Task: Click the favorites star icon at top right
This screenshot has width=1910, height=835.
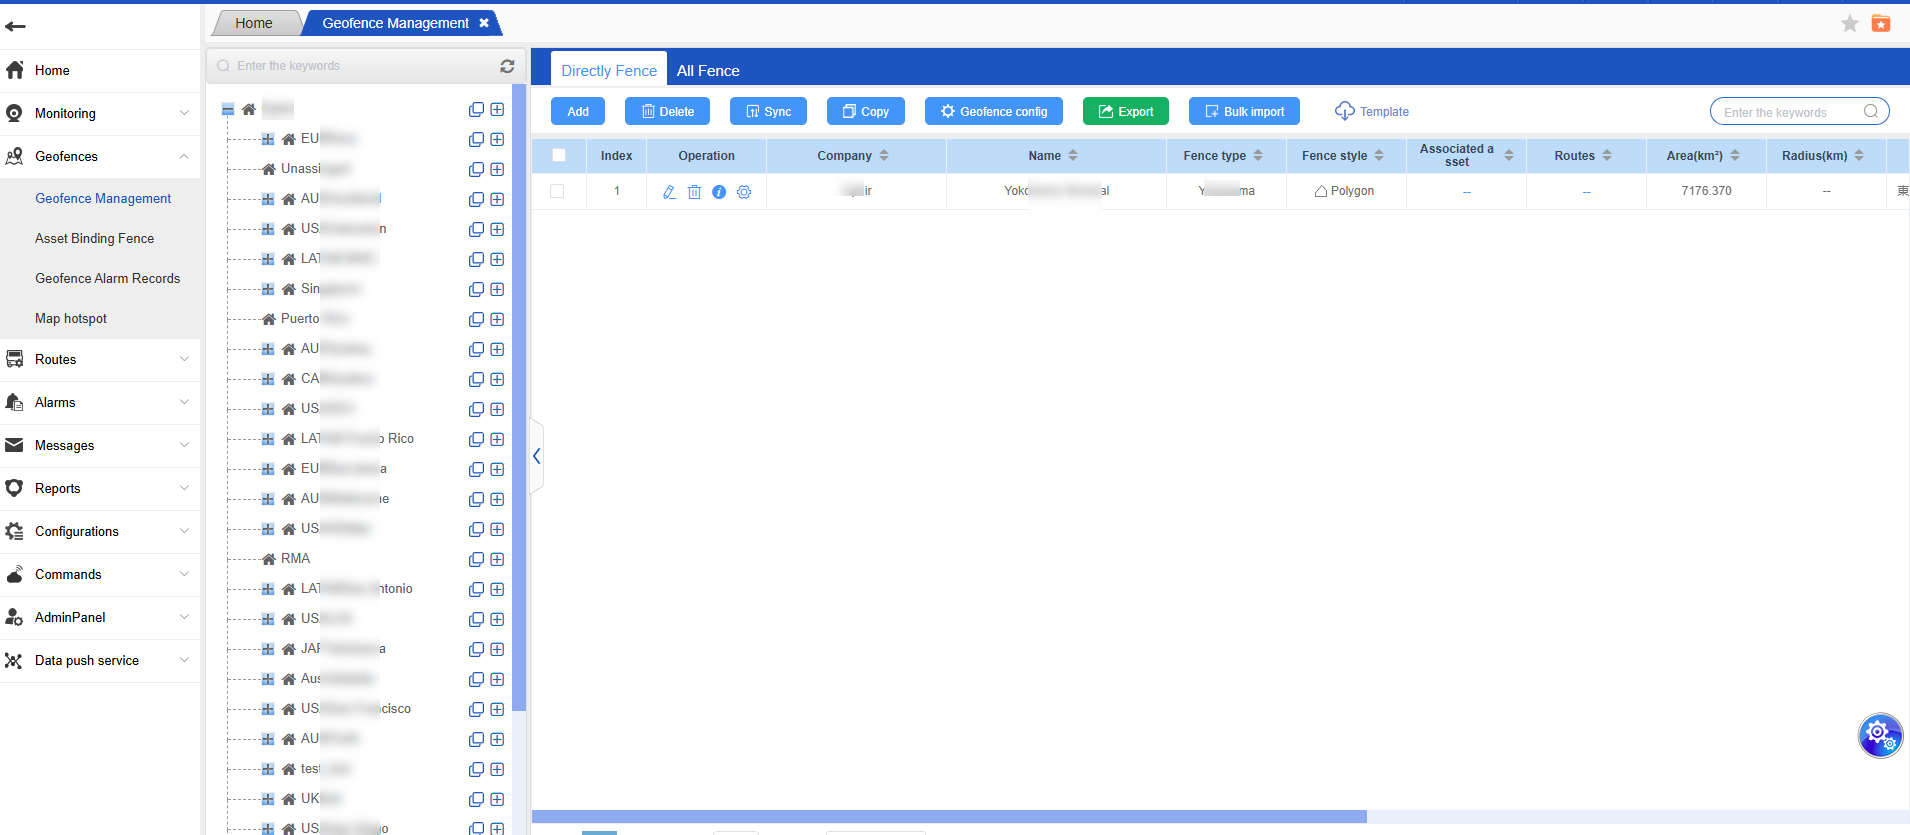Action: pyautogui.click(x=1850, y=24)
